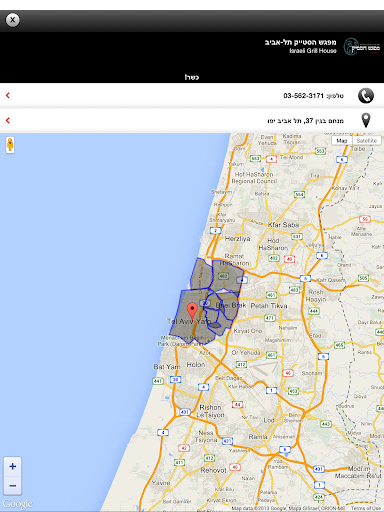
Task: Close the view with the X button
Action: coord(13,20)
